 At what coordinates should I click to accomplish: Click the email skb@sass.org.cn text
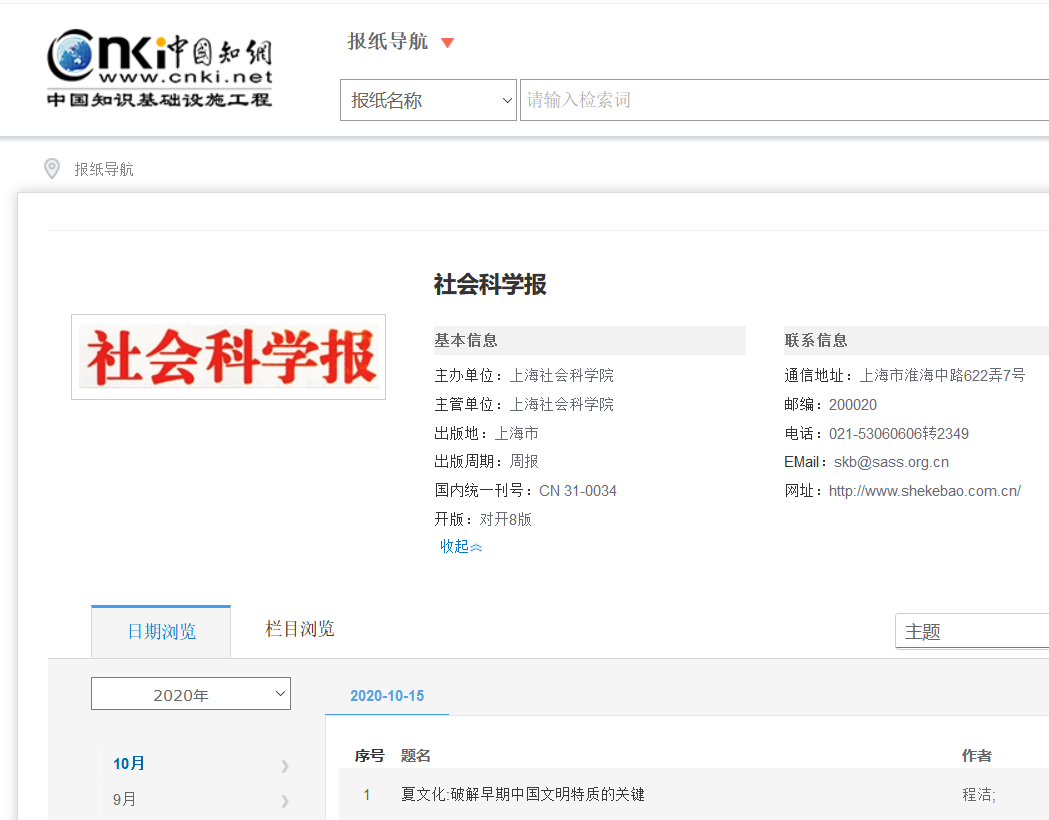pos(891,462)
